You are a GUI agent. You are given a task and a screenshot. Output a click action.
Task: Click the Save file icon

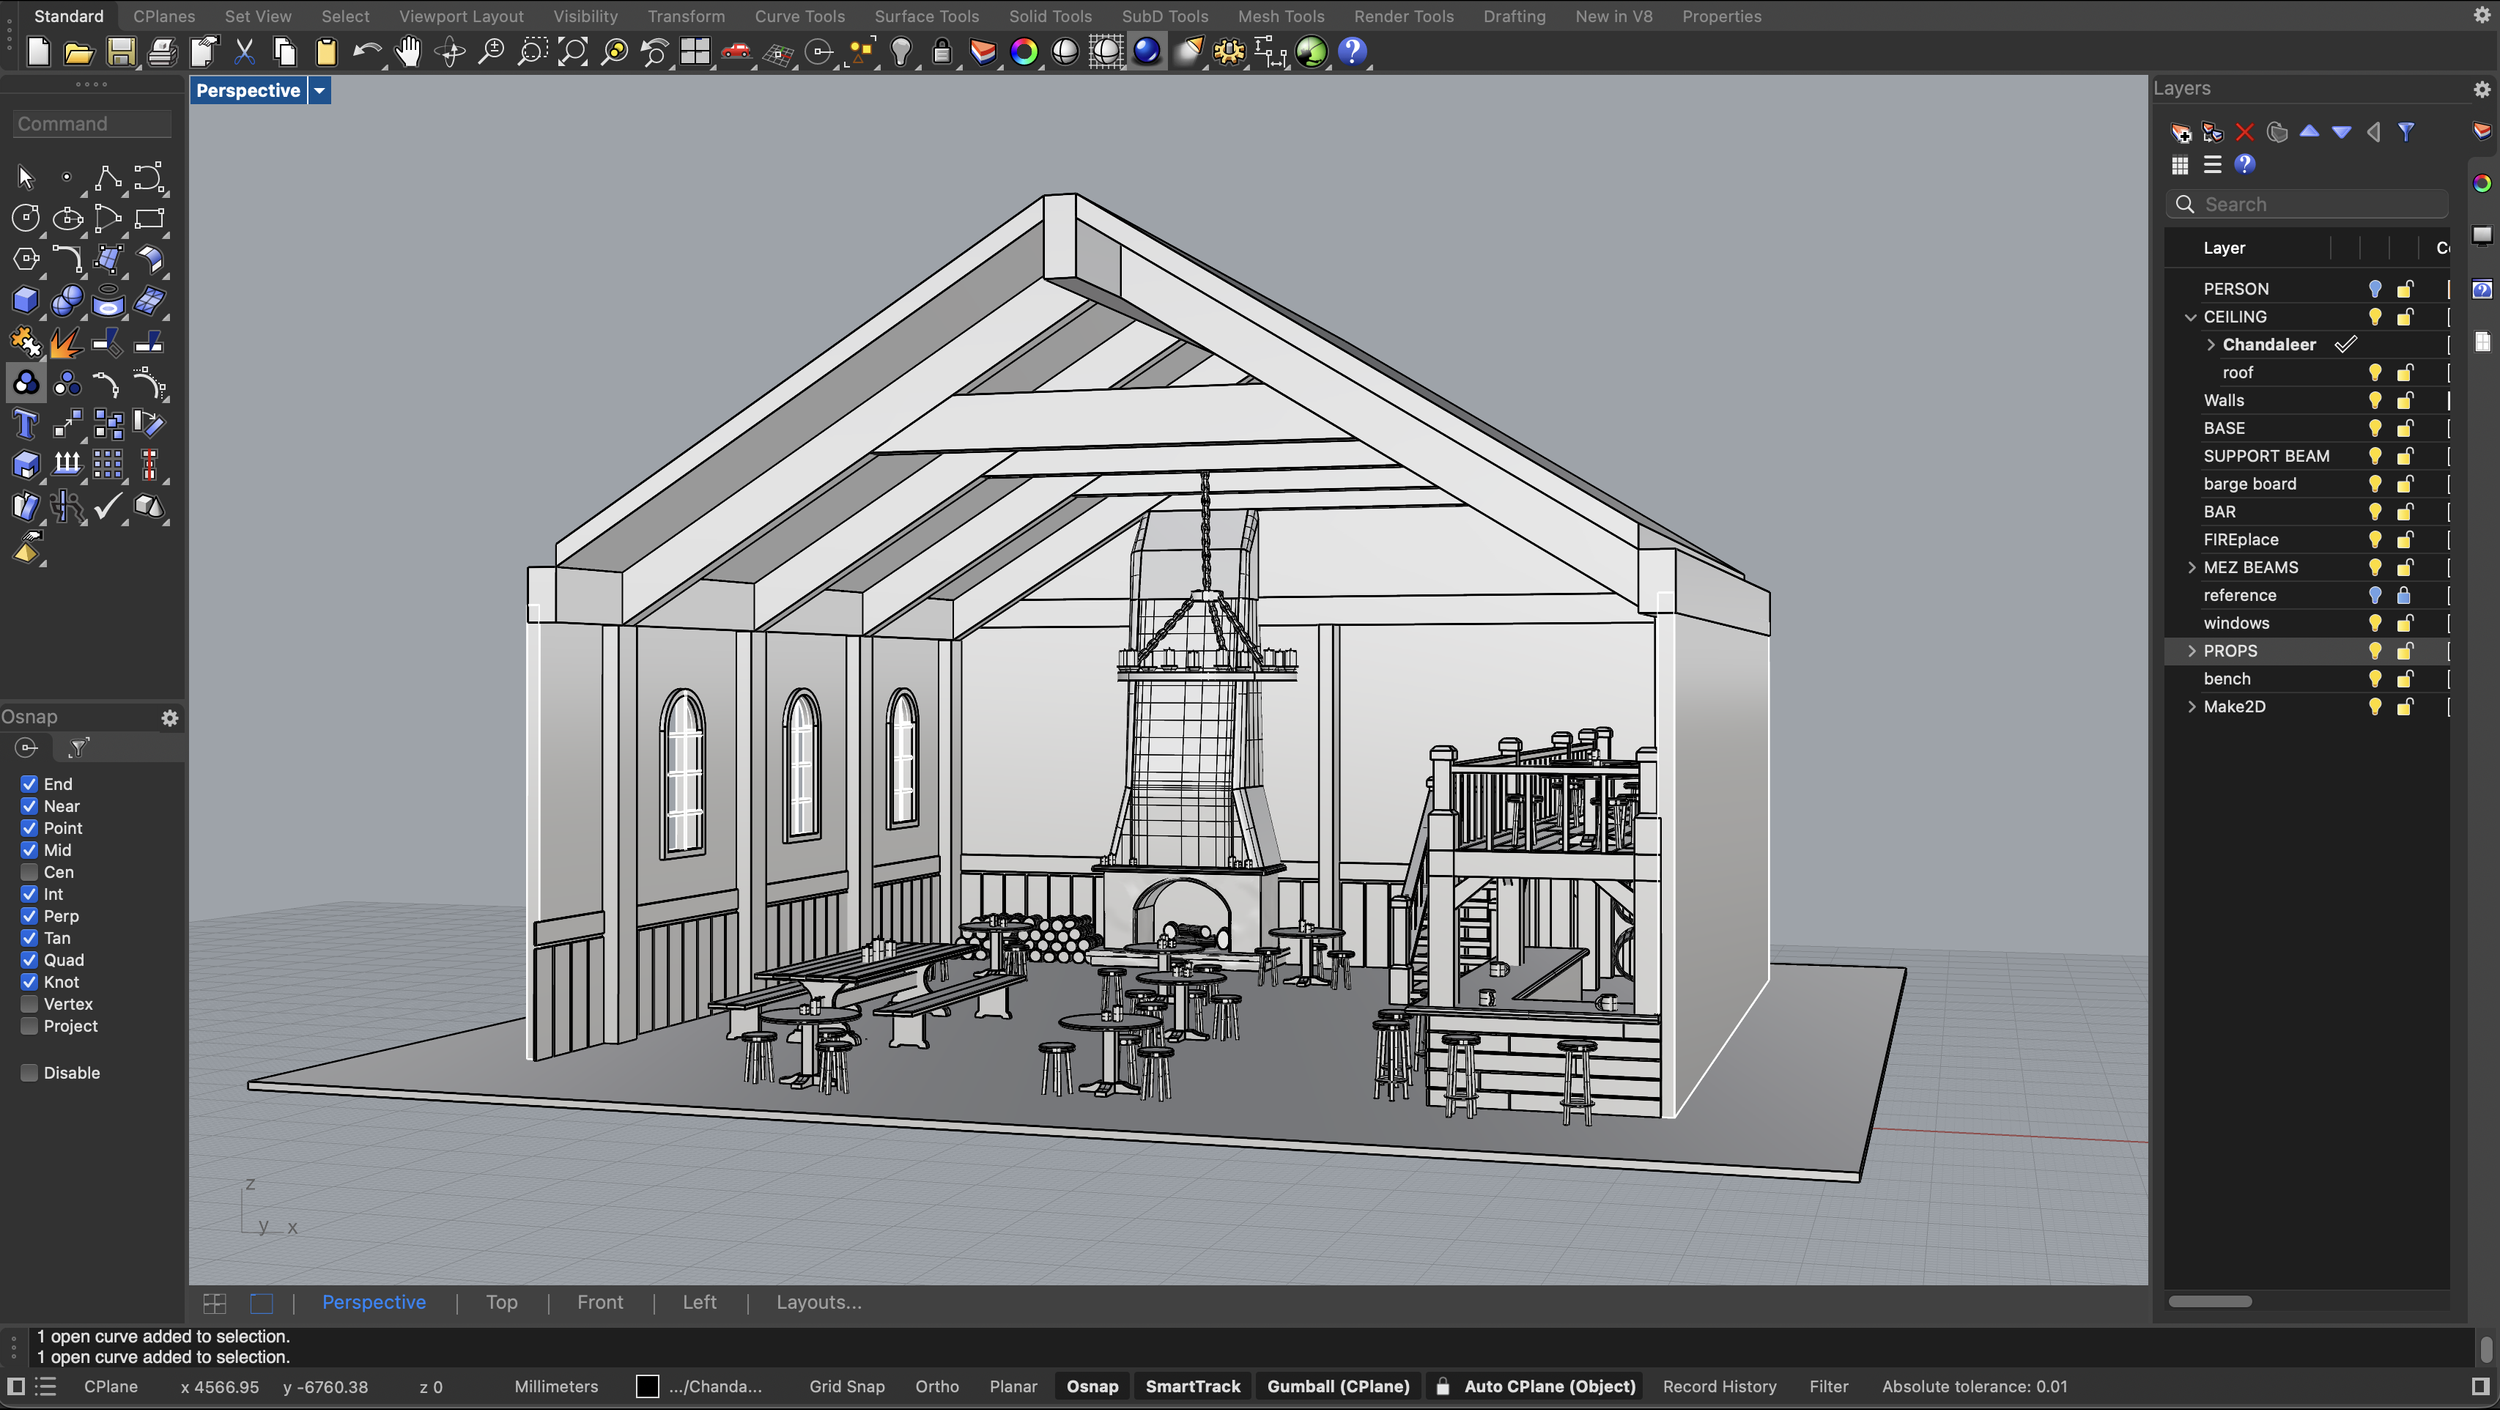tap(121, 52)
